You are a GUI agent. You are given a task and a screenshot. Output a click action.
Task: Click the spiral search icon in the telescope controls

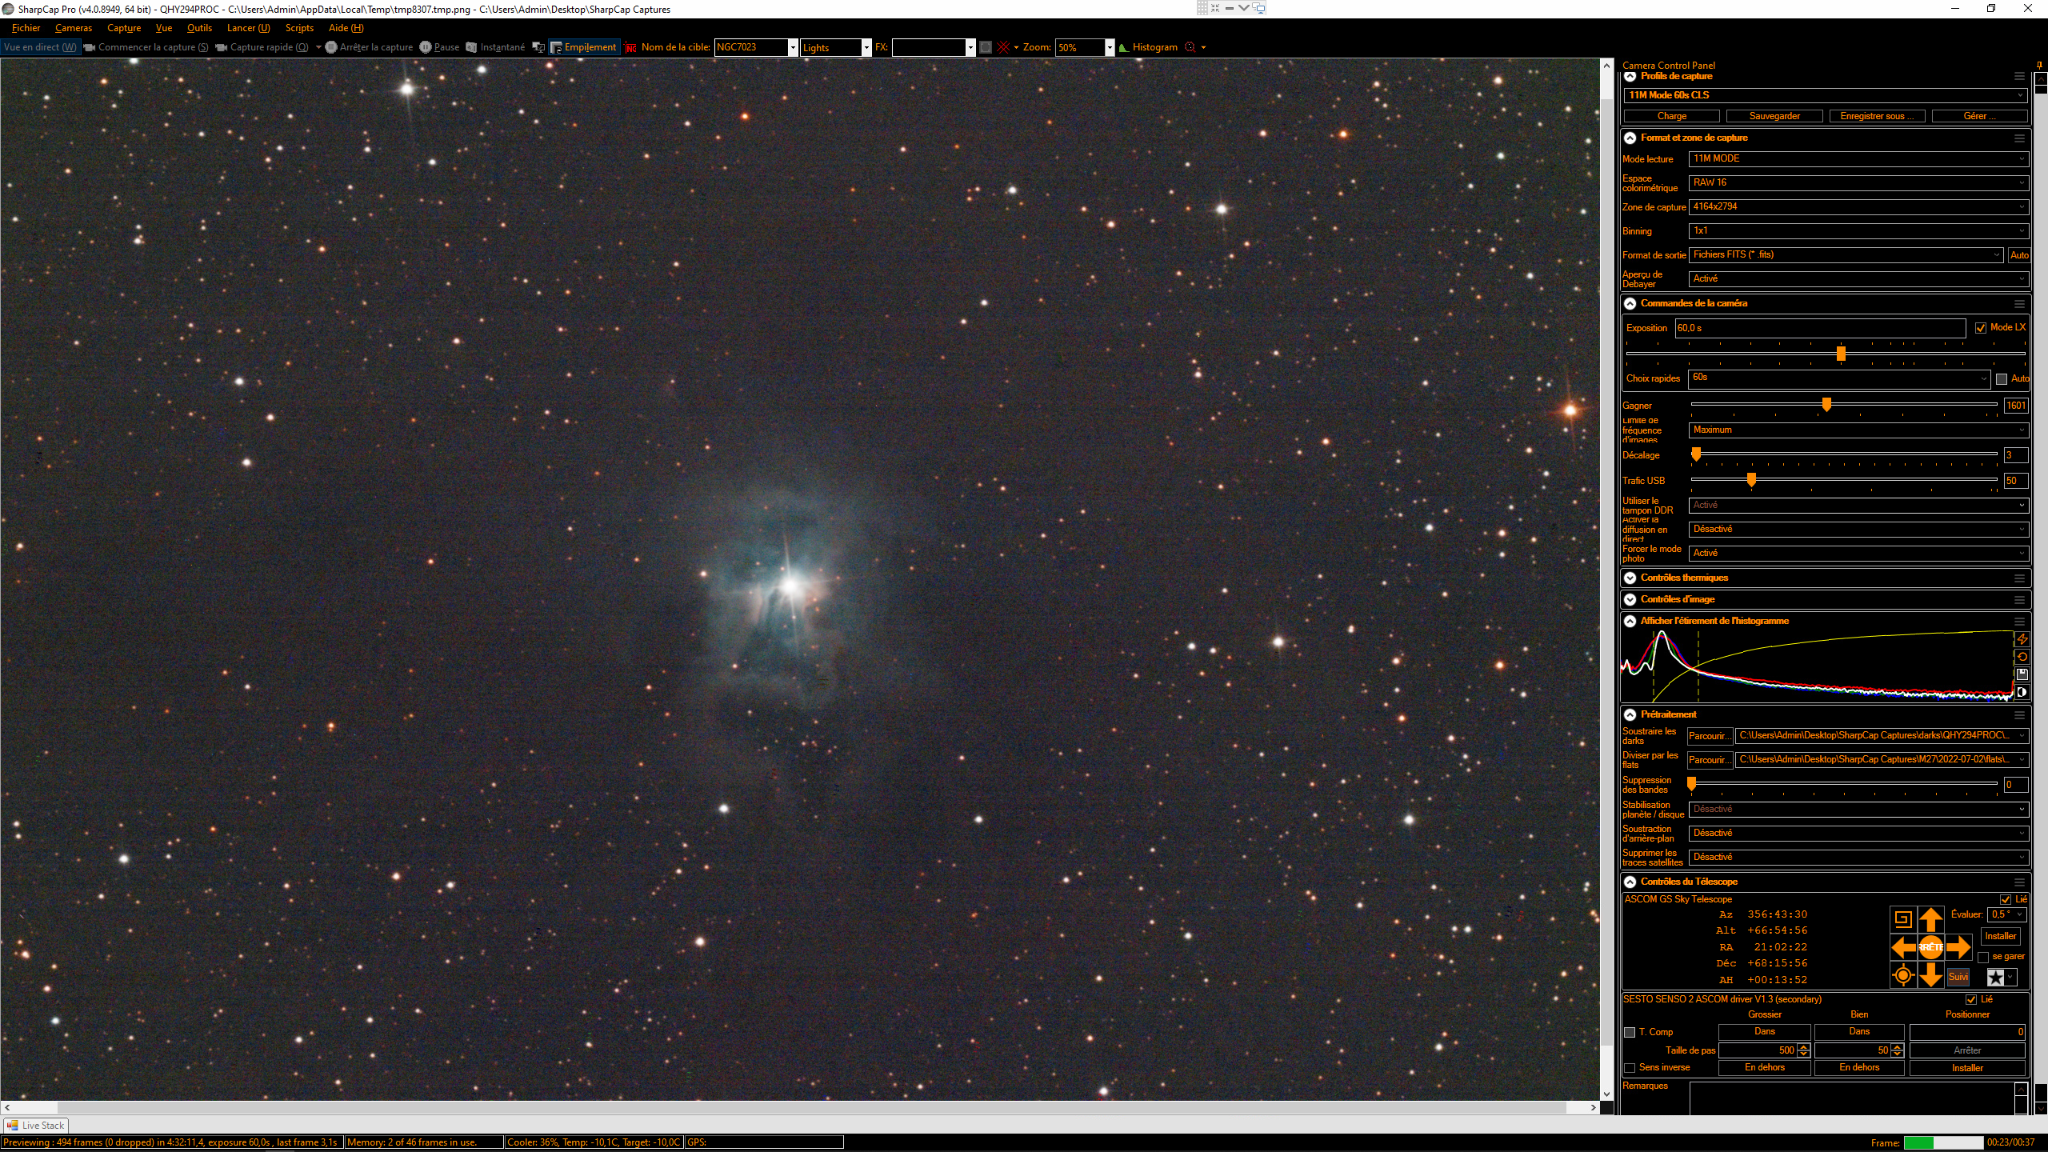click(1903, 919)
